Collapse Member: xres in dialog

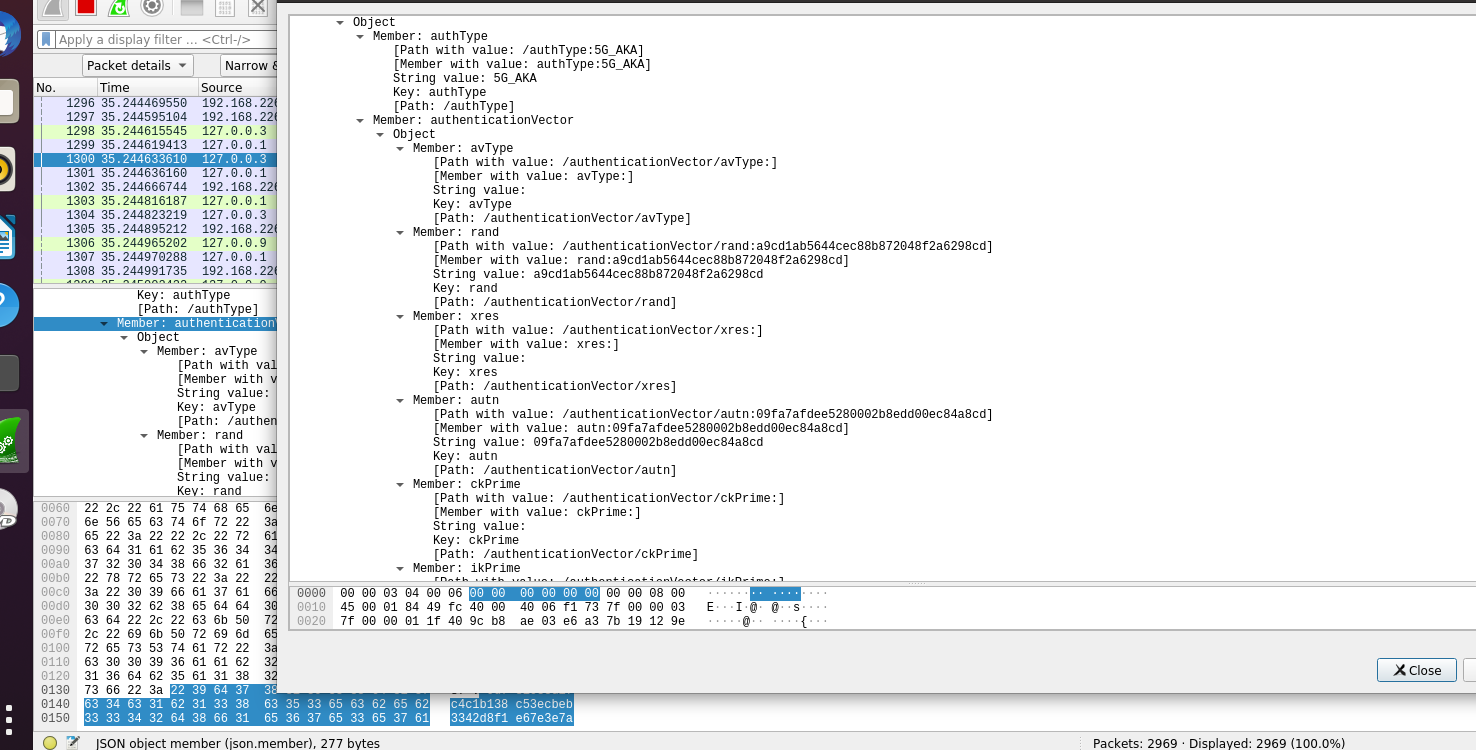[x=401, y=316]
